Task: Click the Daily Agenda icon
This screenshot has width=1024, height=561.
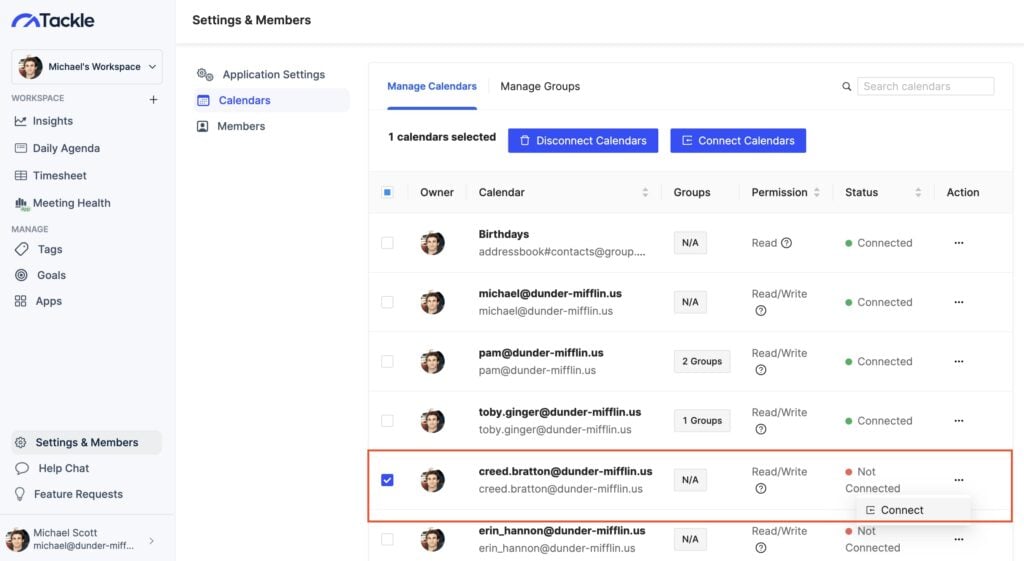Action: (x=21, y=148)
